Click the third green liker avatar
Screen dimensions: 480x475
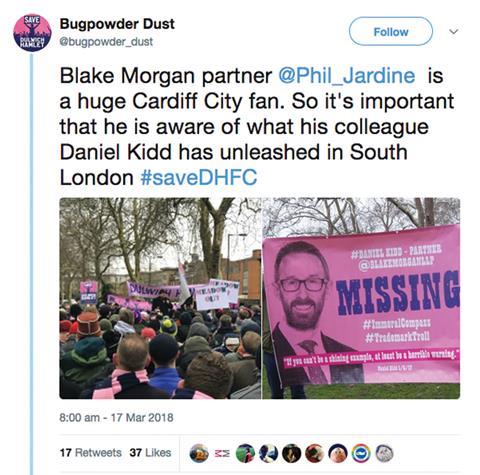tap(245, 453)
